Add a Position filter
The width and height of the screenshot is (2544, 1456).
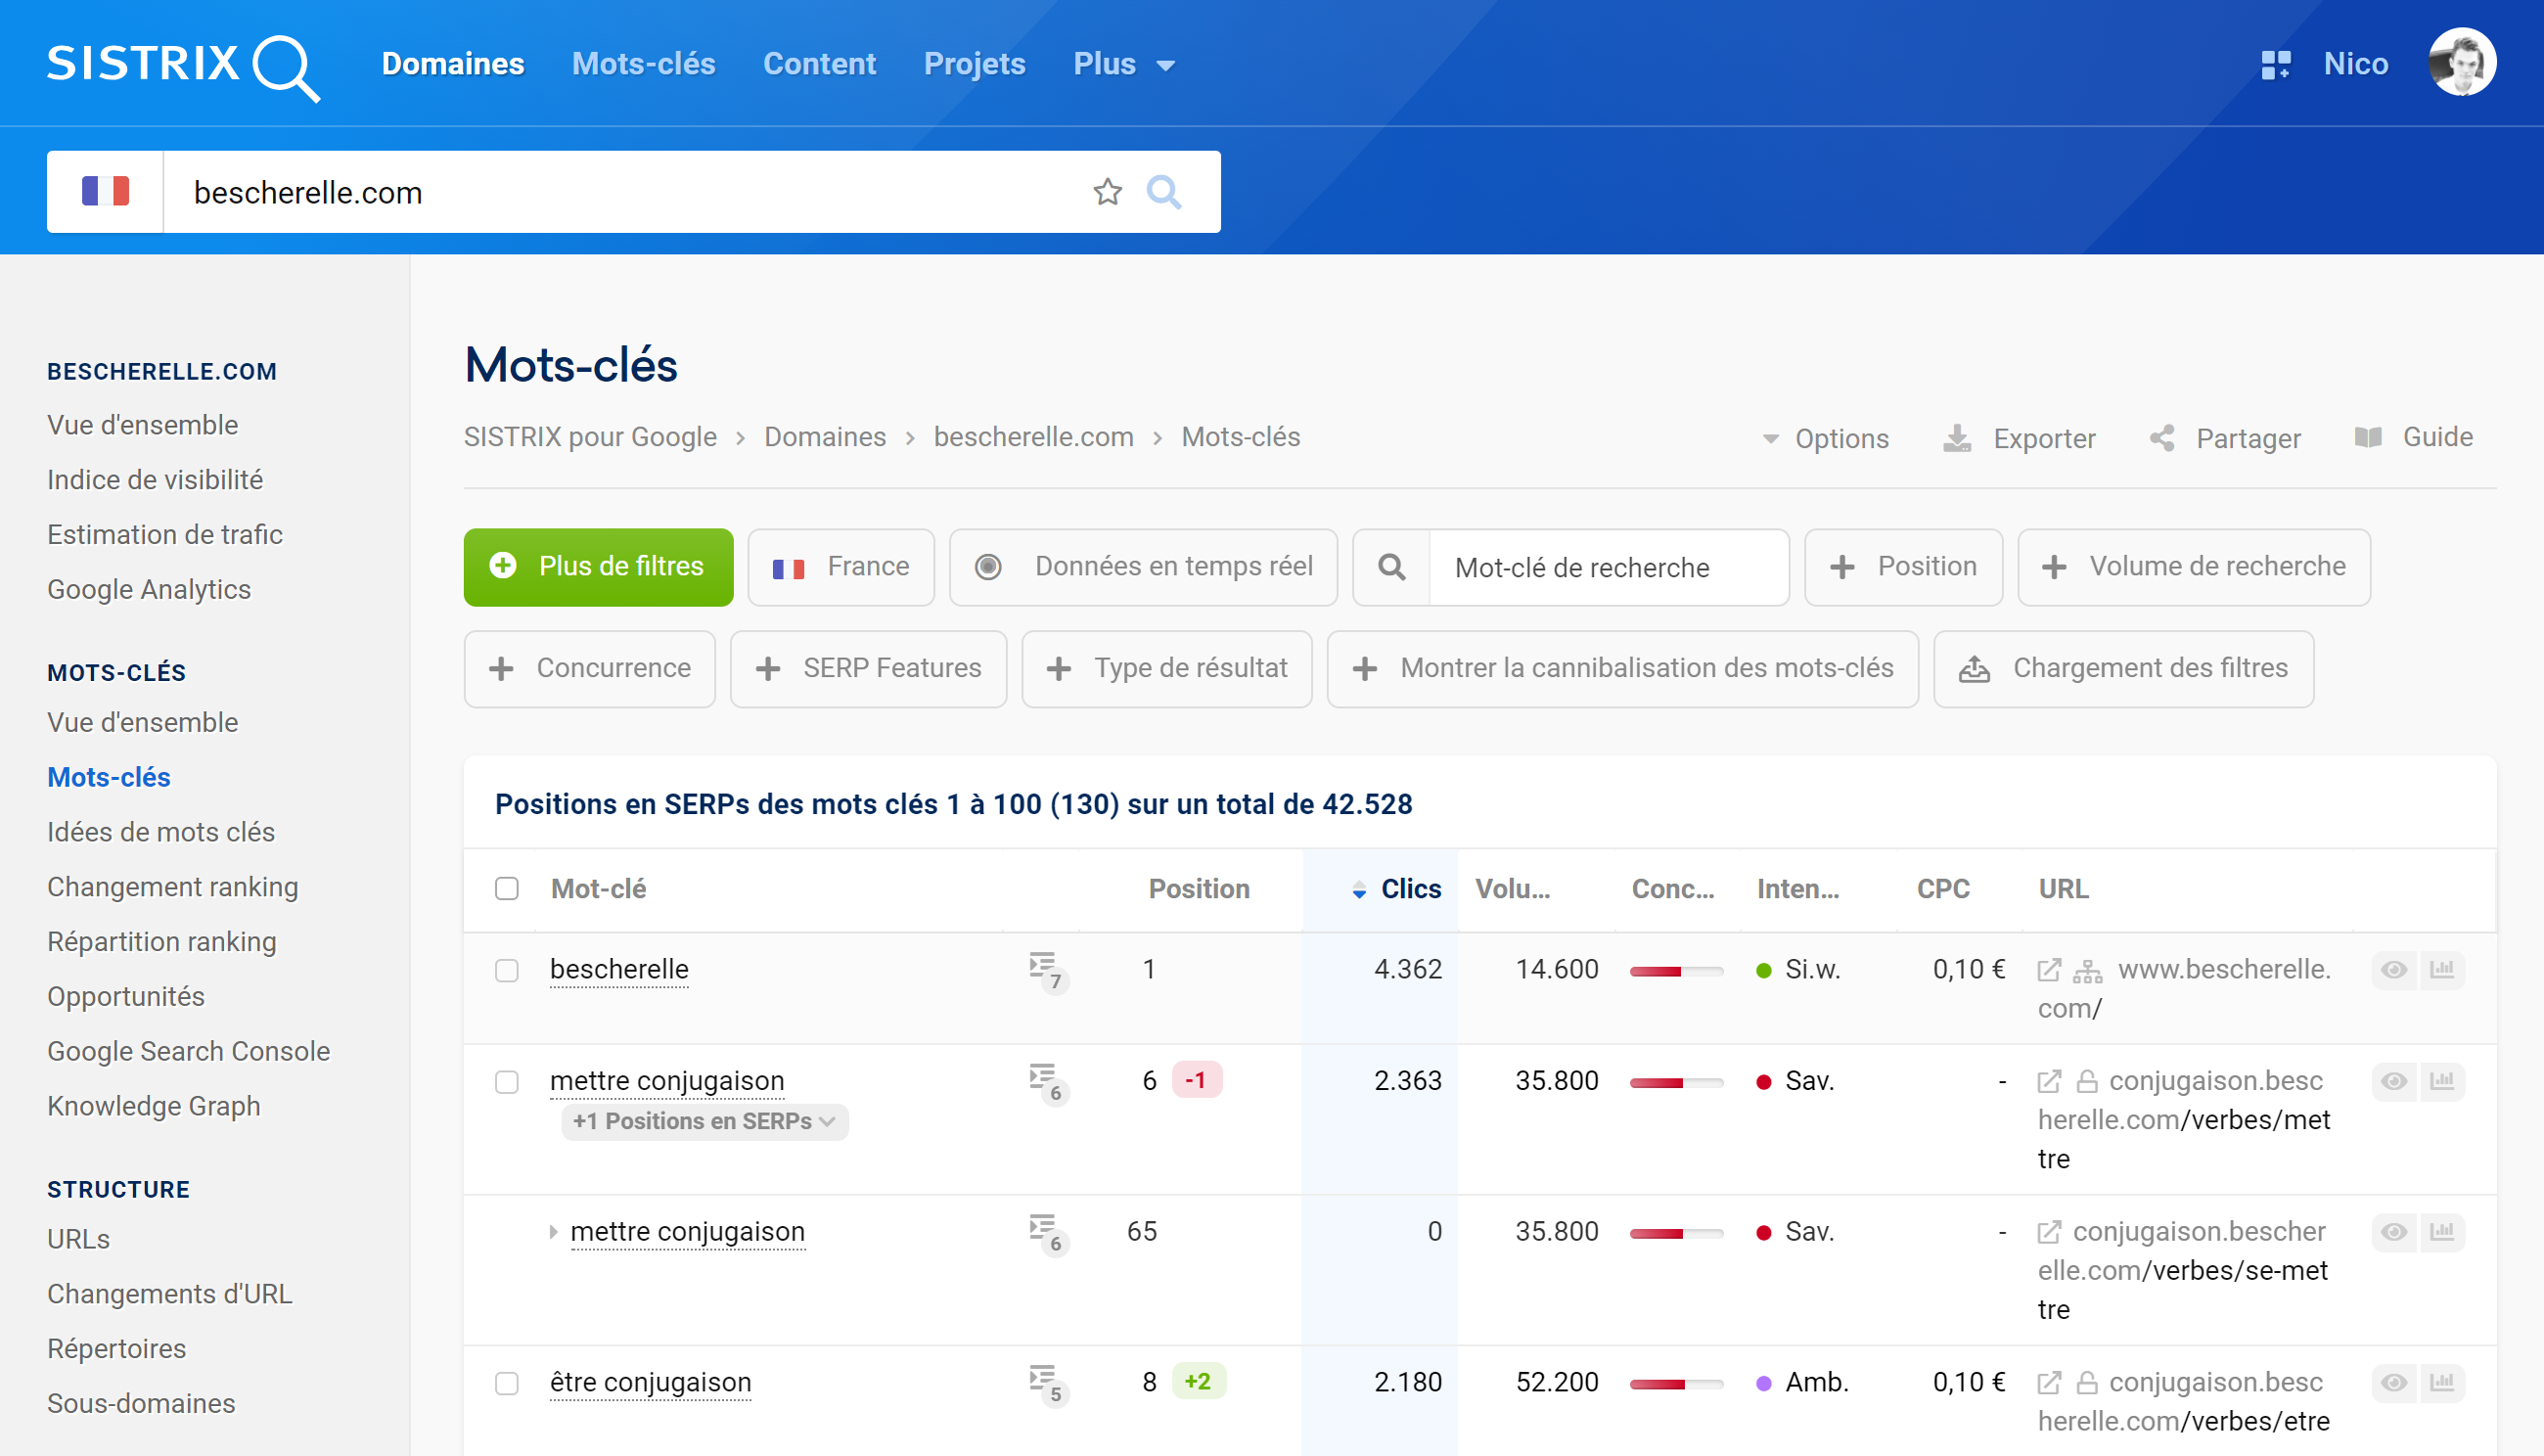[x=1903, y=567]
